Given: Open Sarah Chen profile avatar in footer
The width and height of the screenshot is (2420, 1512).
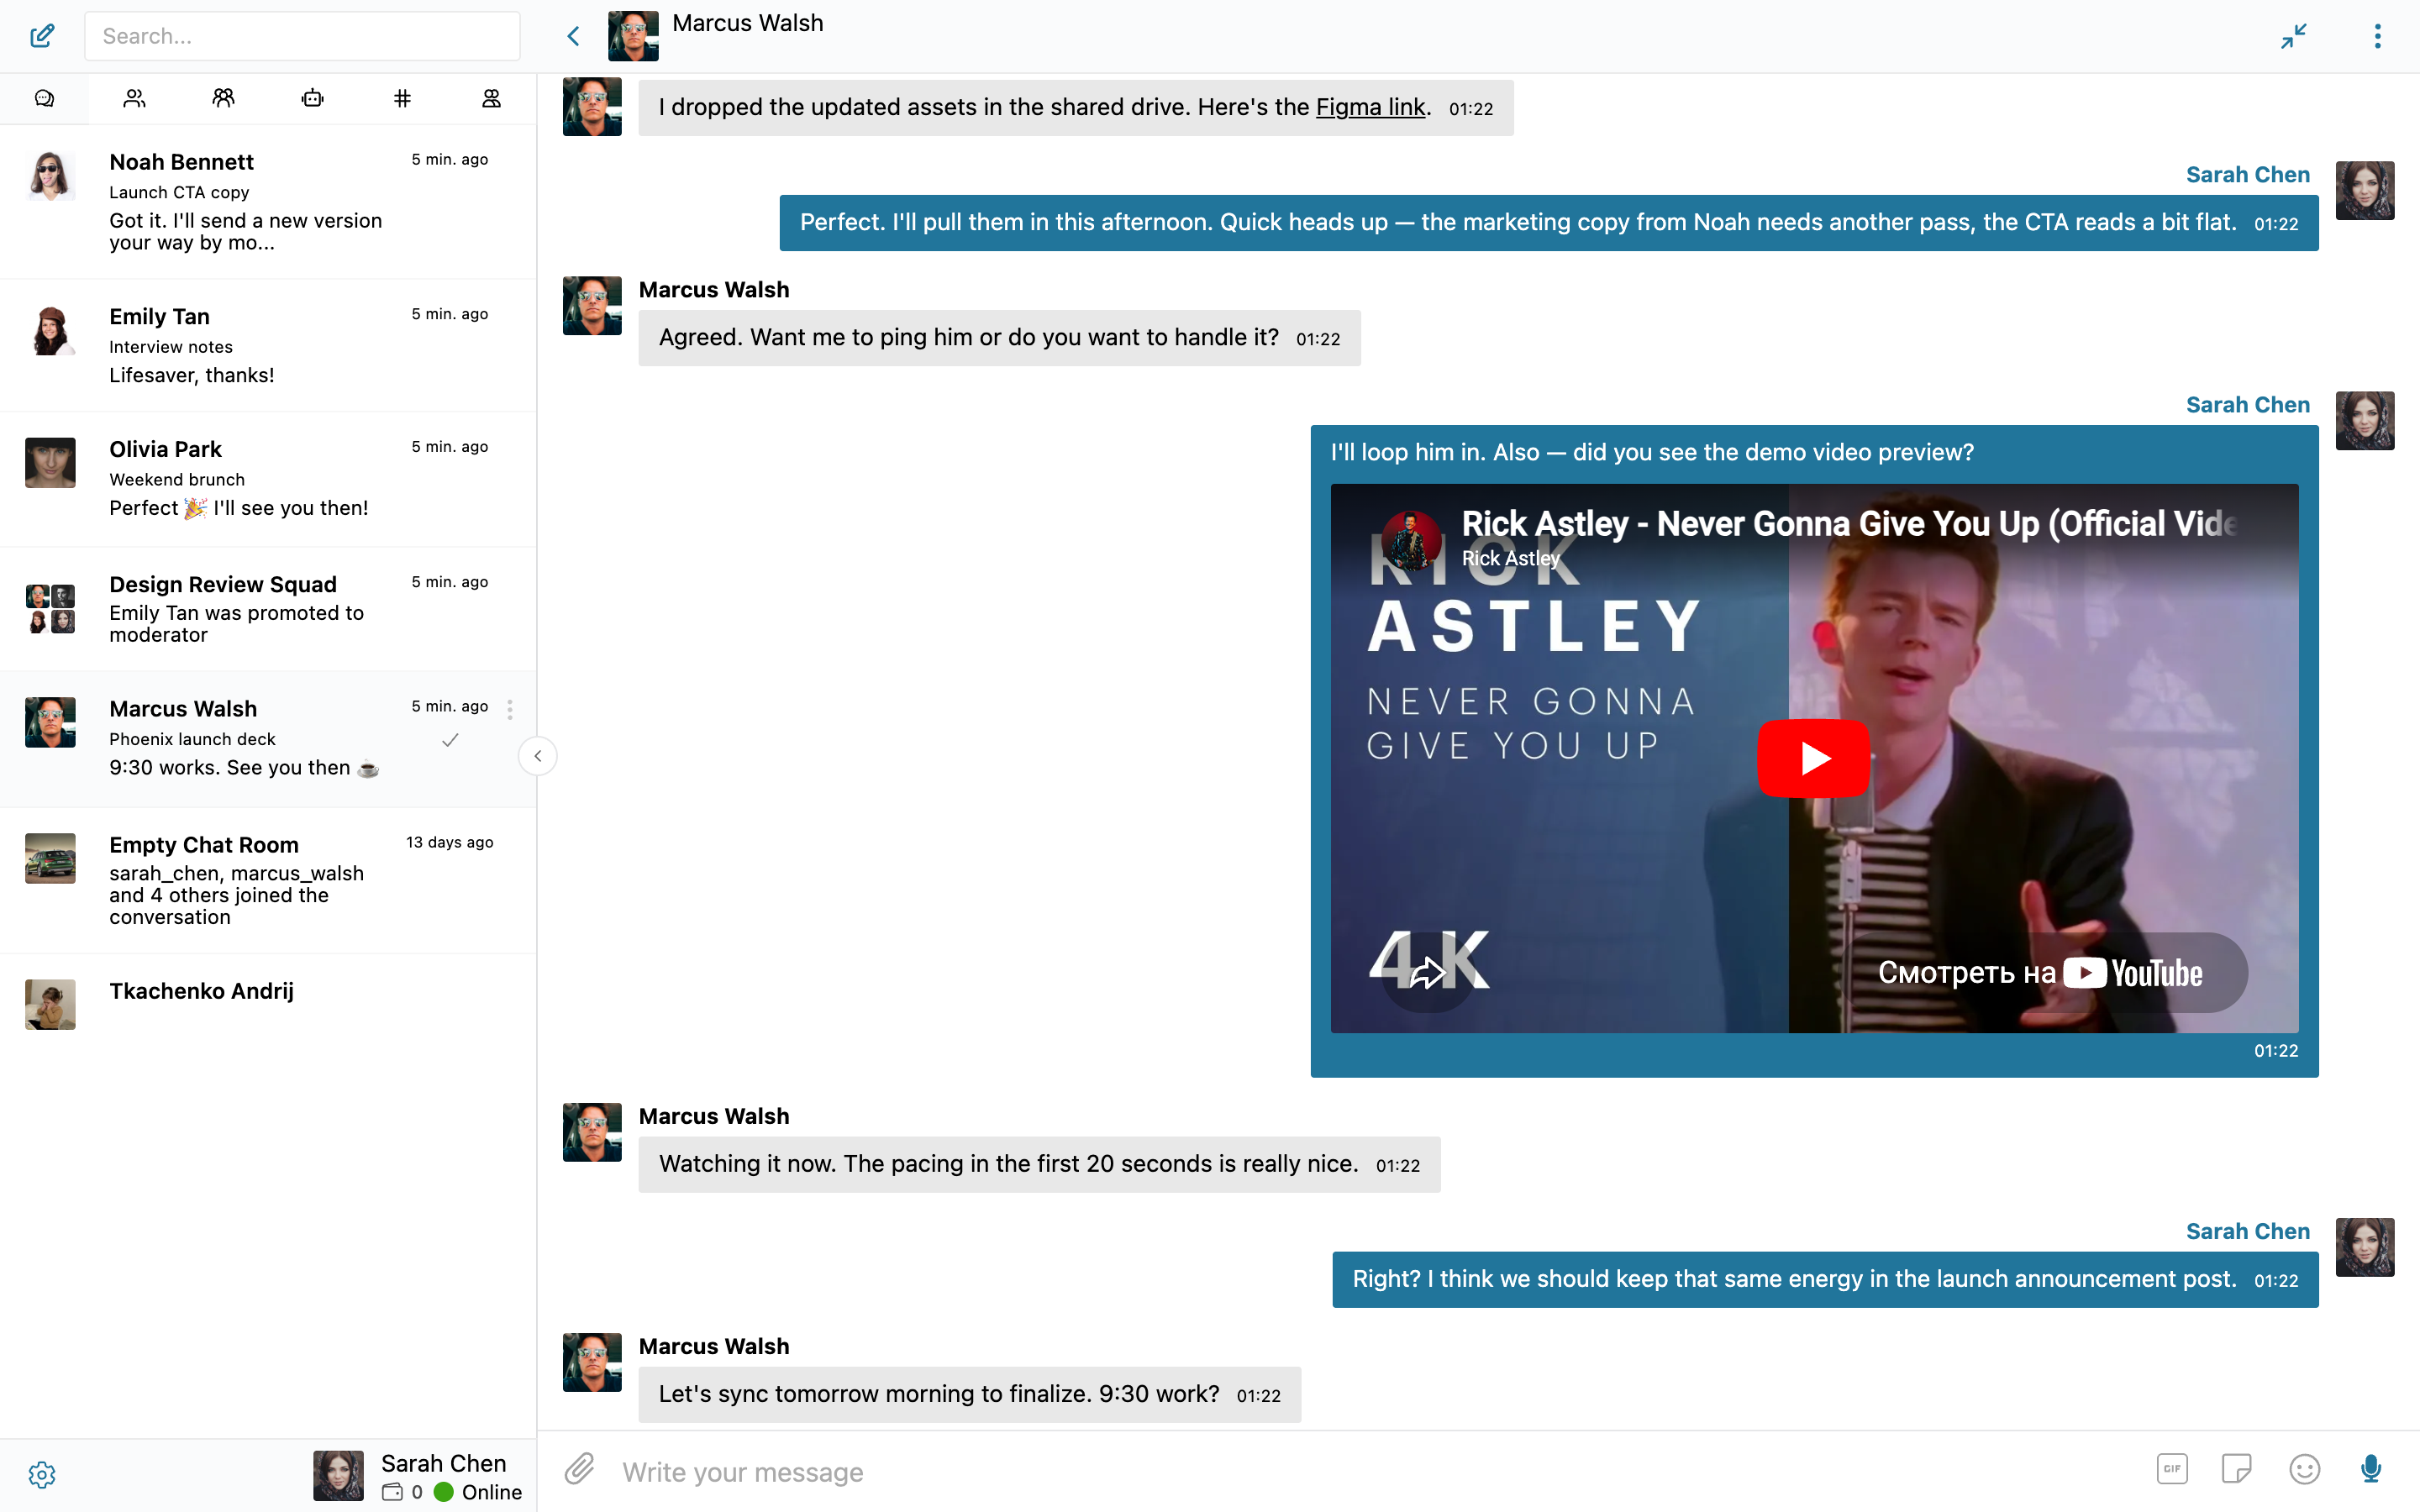Looking at the screenshot, I should point(338,1476).
